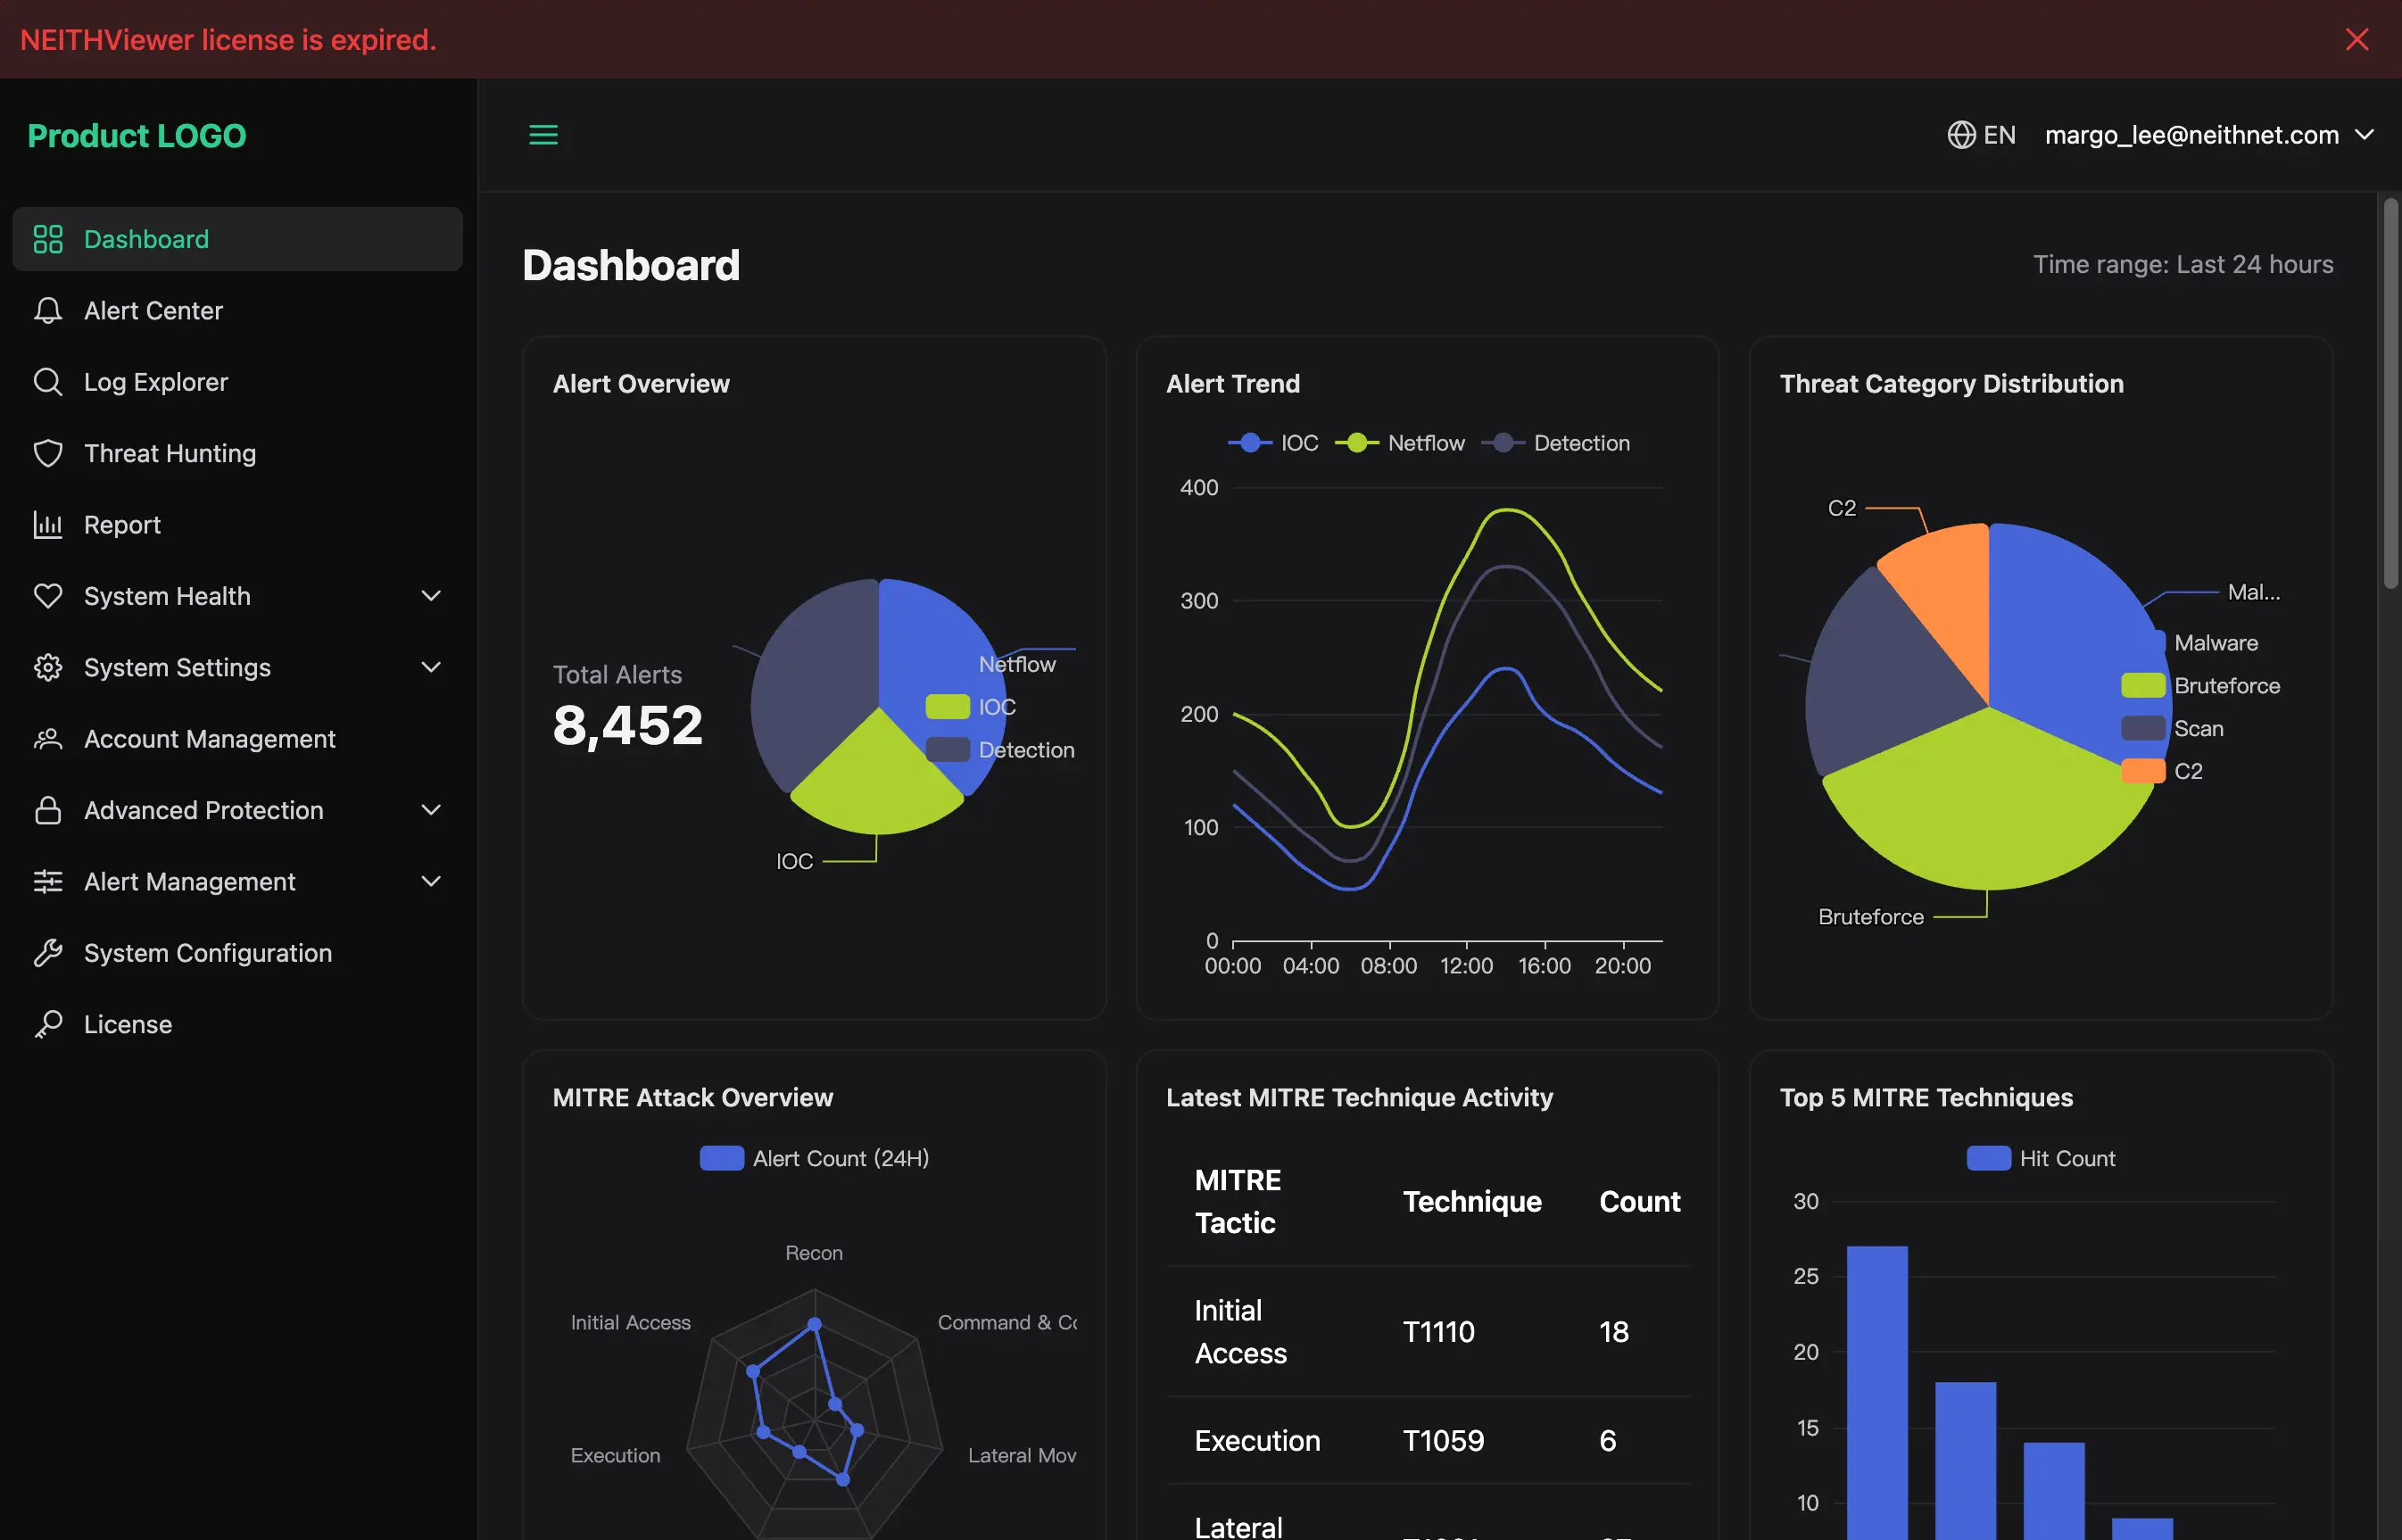The width and height of the screenshot is (2402, 1540).
Task: Click the green IOC slice in Alert Overview
Action: [x=878, y=780]
